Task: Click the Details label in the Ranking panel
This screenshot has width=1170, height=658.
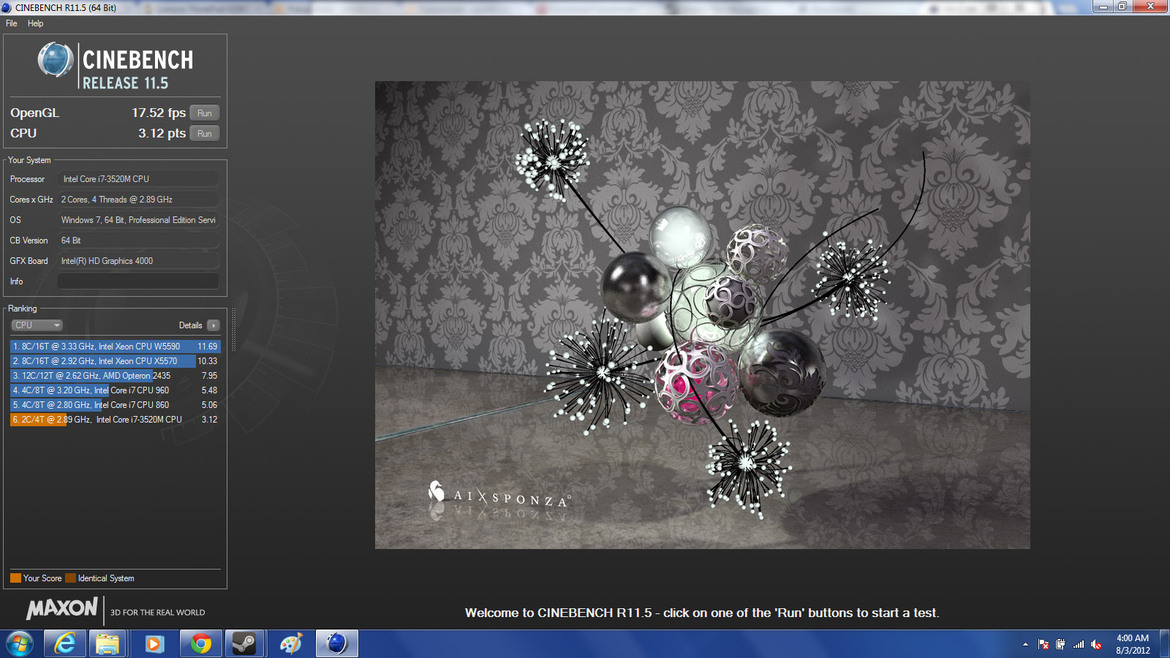Action: (x=190, y=325)
